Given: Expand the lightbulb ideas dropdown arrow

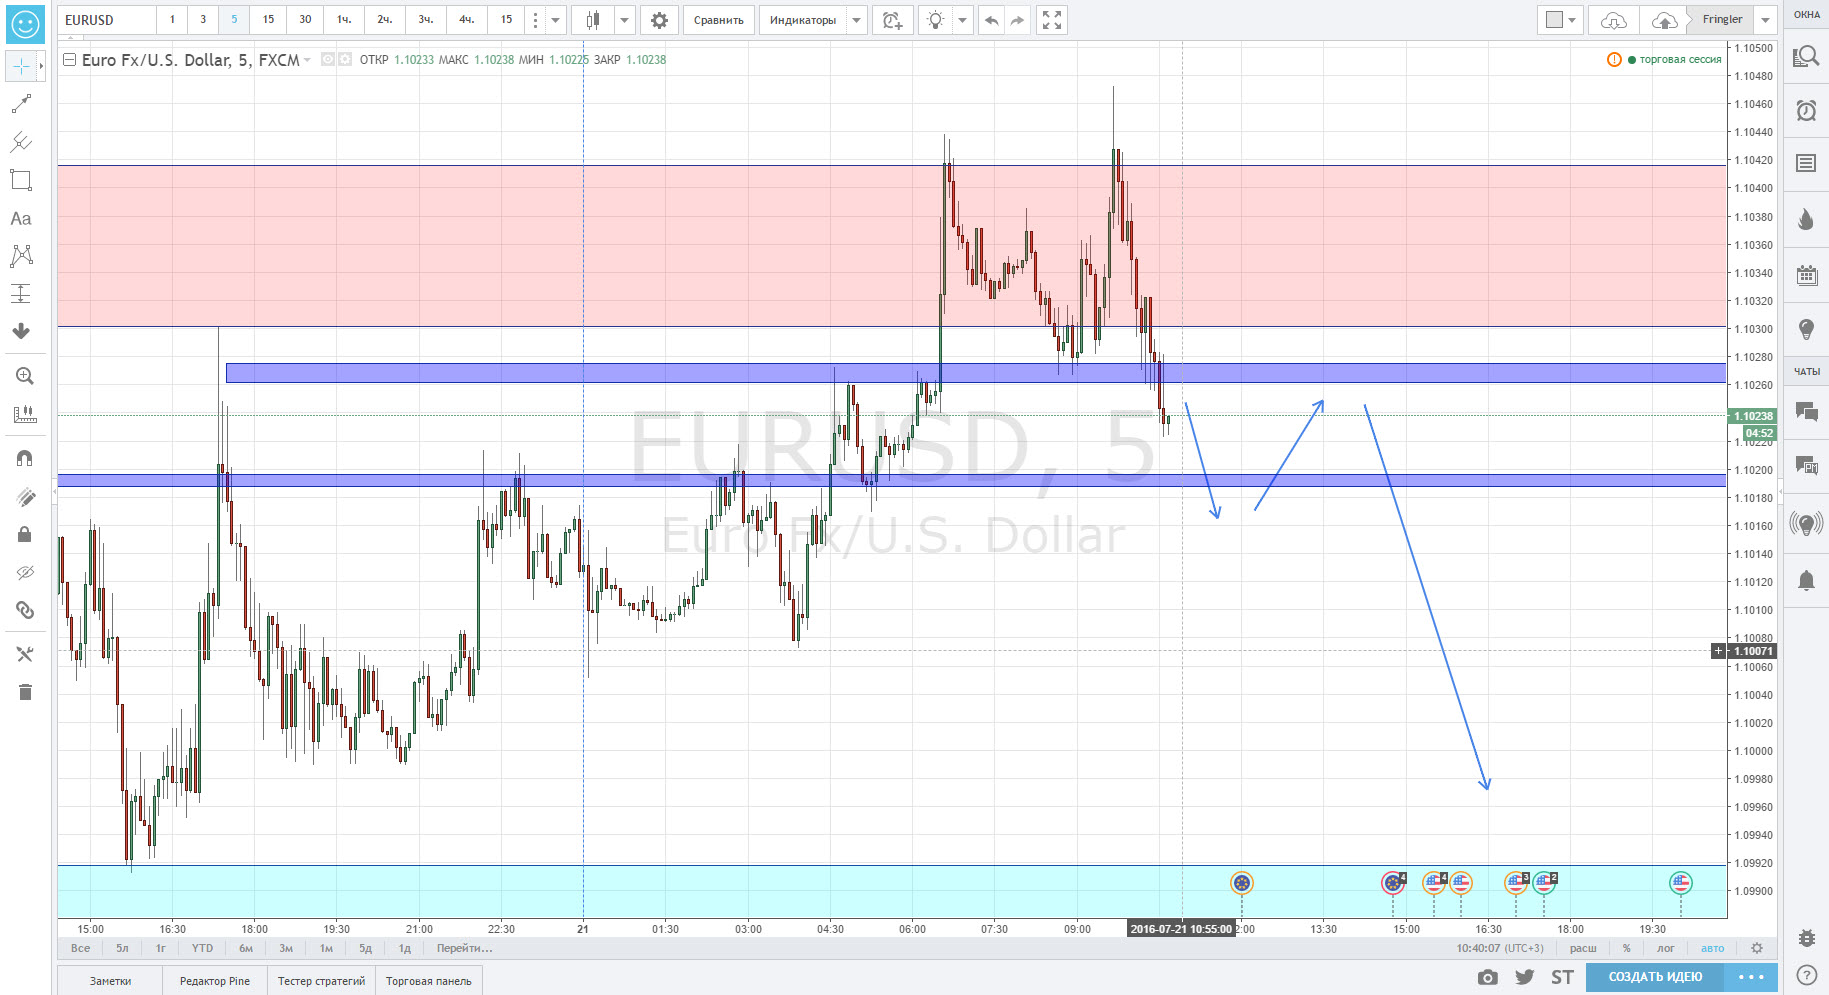Looking at the screenshot, I should click(x=962, y=20).
